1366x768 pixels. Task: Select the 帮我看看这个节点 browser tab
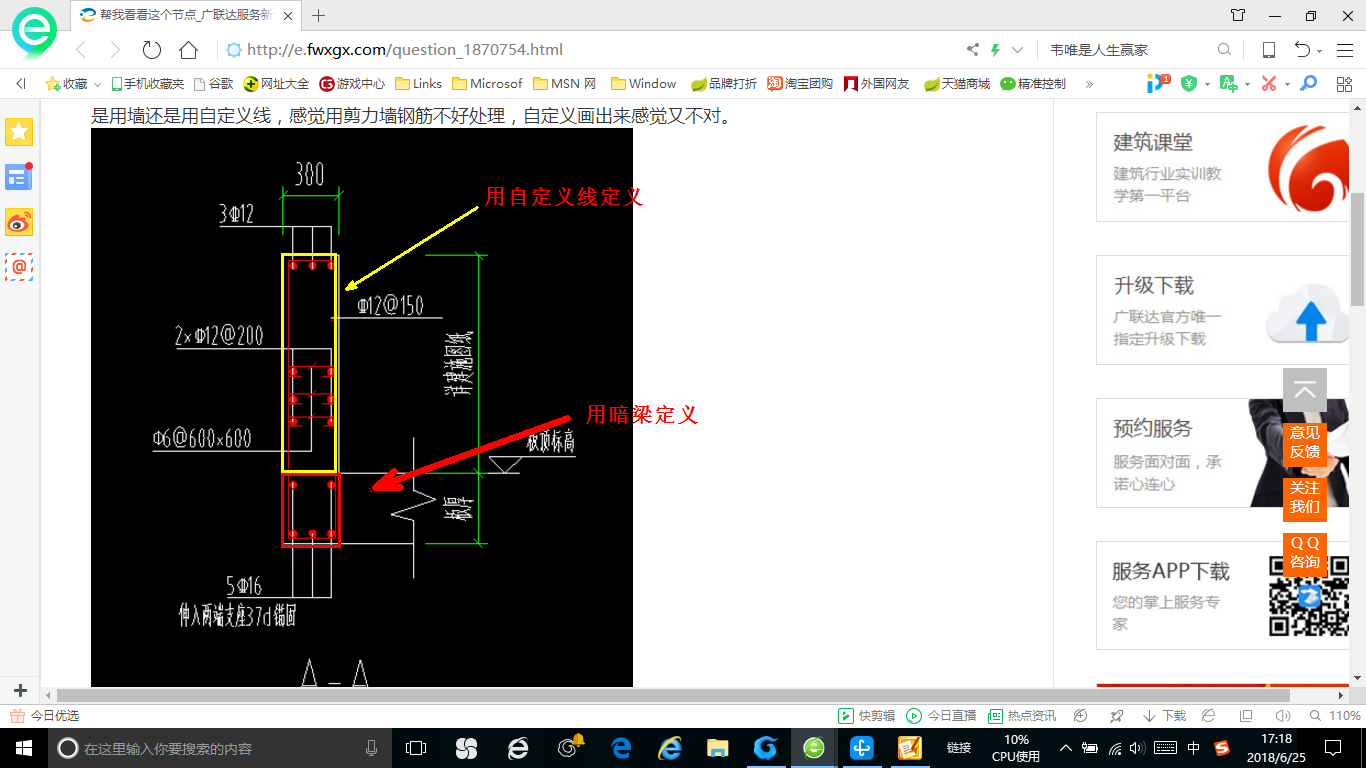click(x=187, y=15)
